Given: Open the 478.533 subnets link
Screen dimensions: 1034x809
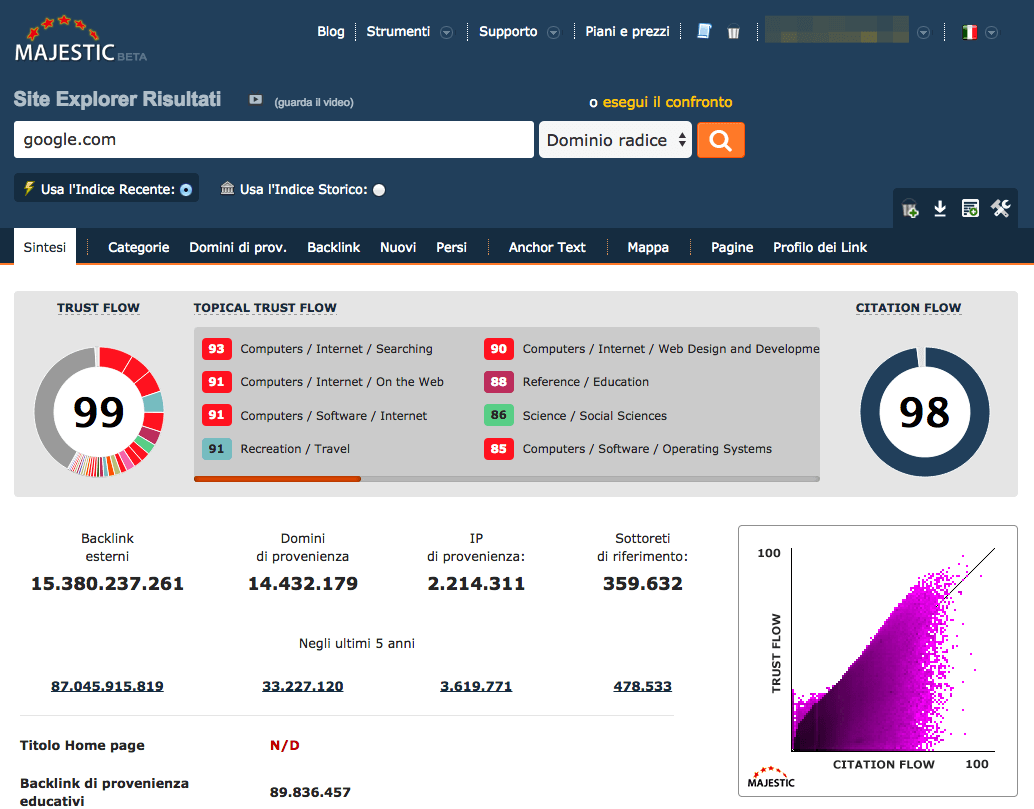Looking at the screenshot, I should tap(642, 686).
